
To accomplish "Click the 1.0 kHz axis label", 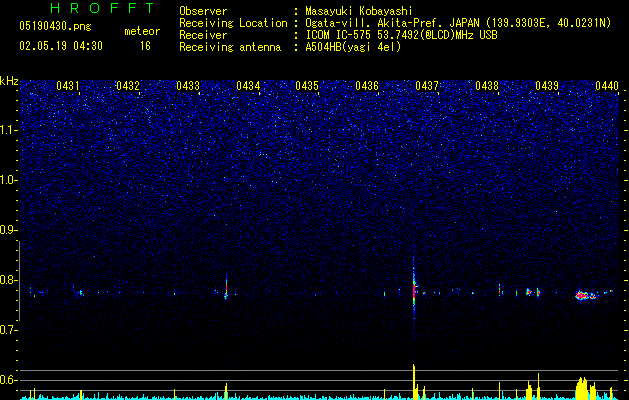I will [9, 180].
